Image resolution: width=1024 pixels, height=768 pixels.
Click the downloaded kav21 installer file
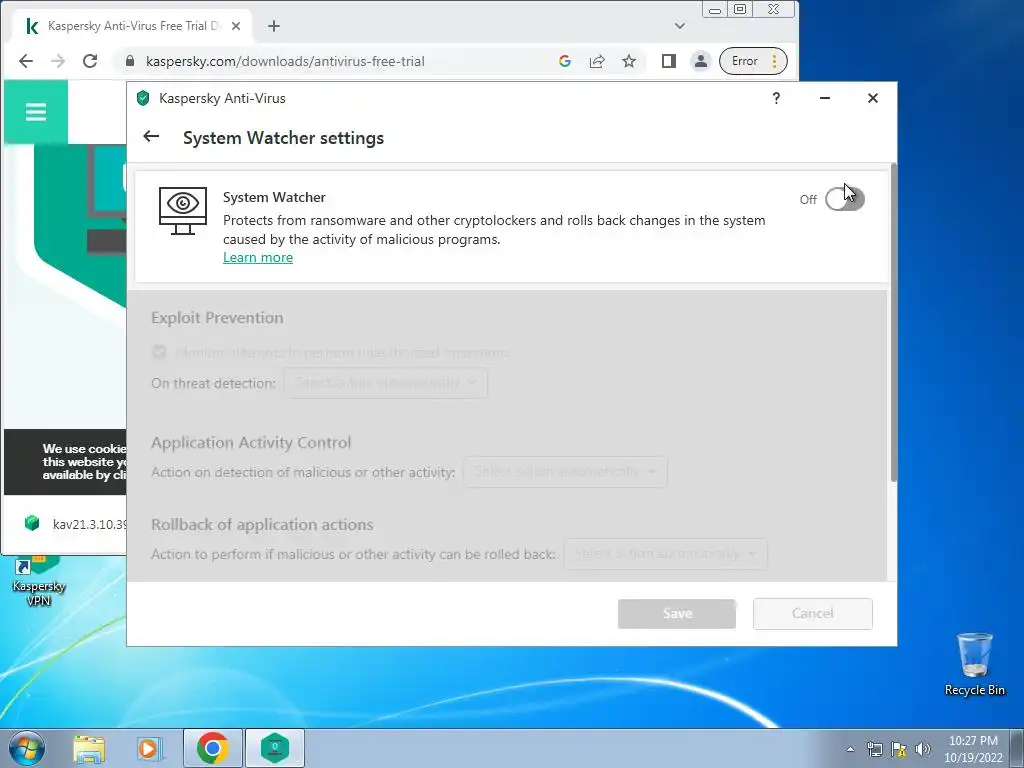[75, 524]
